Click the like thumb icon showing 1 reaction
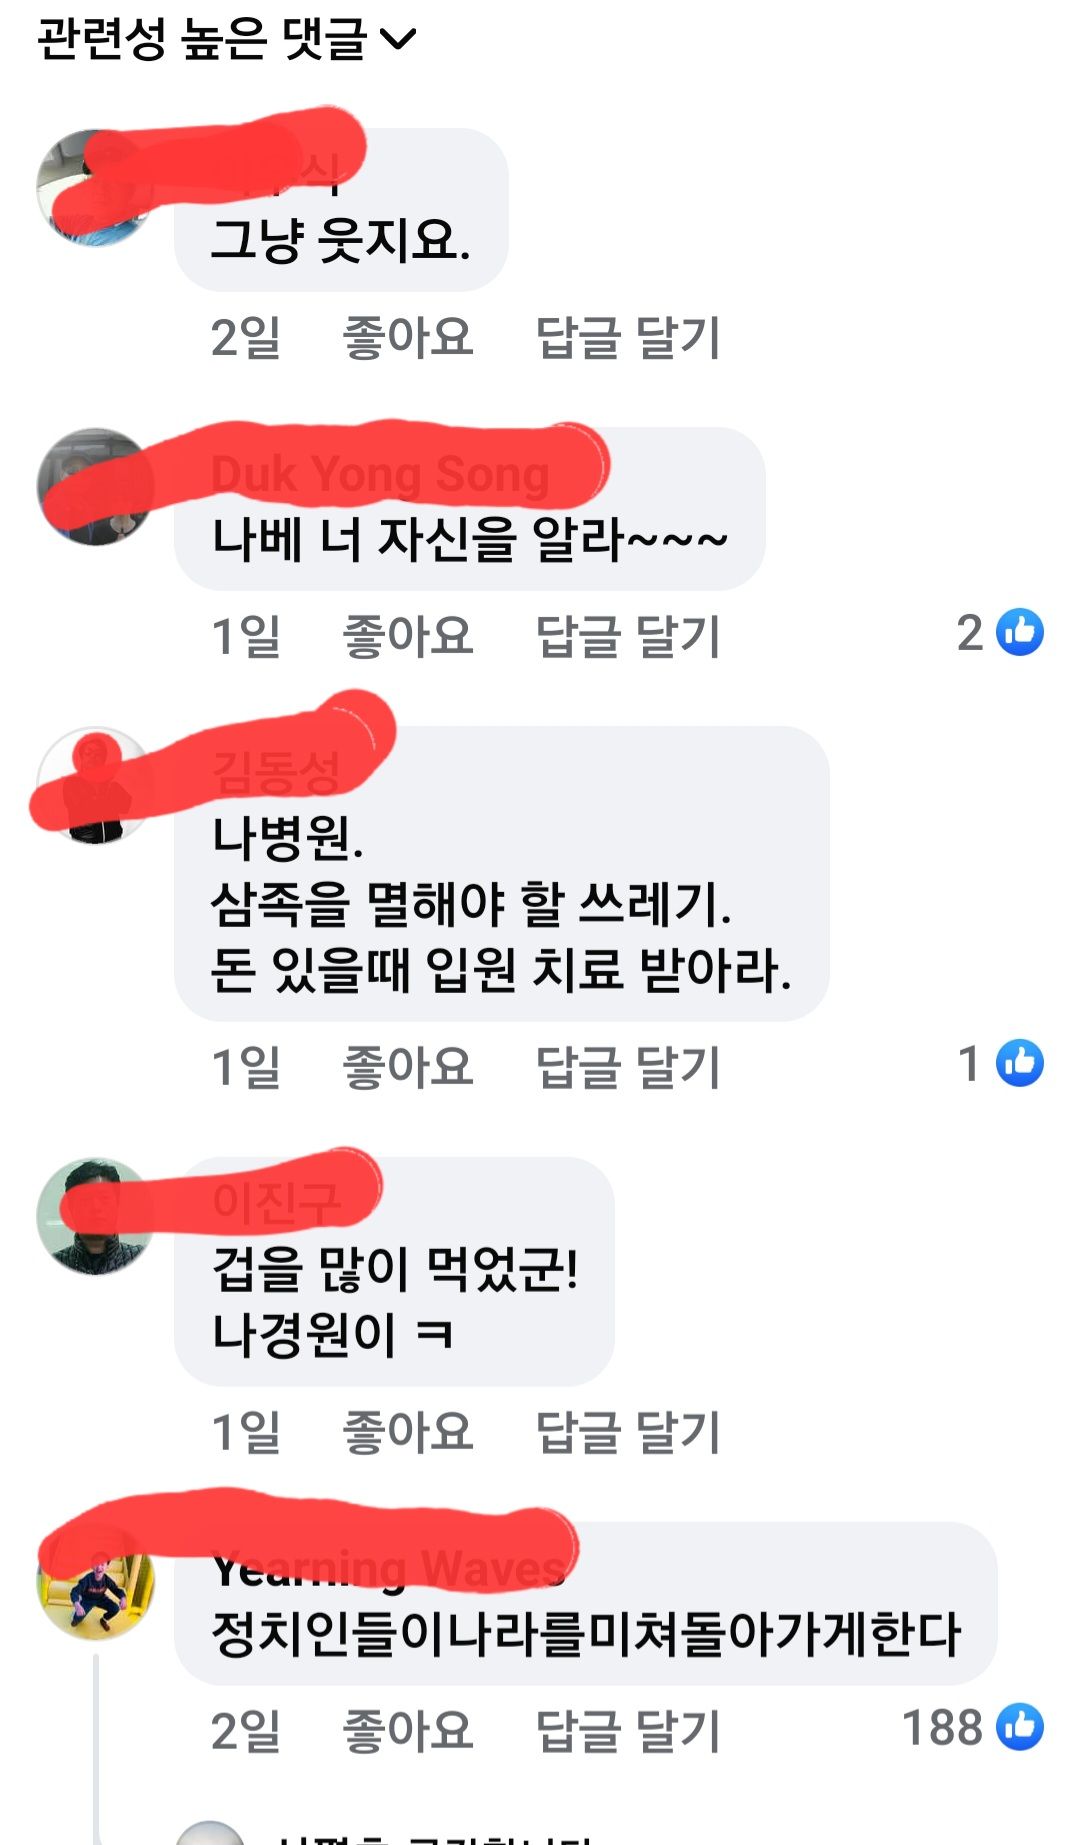Viewport: 1080px width, 1845px height. [x=1020, y=1063]
